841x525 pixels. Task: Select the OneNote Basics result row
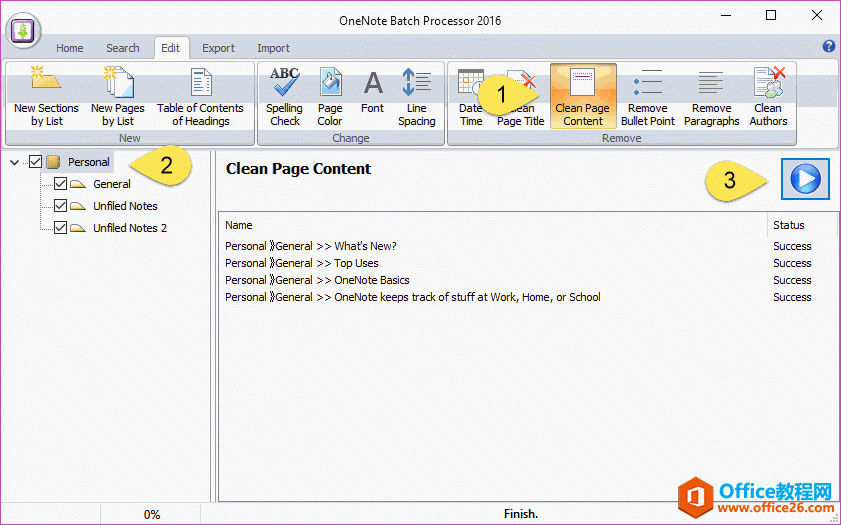click(528, 280)
